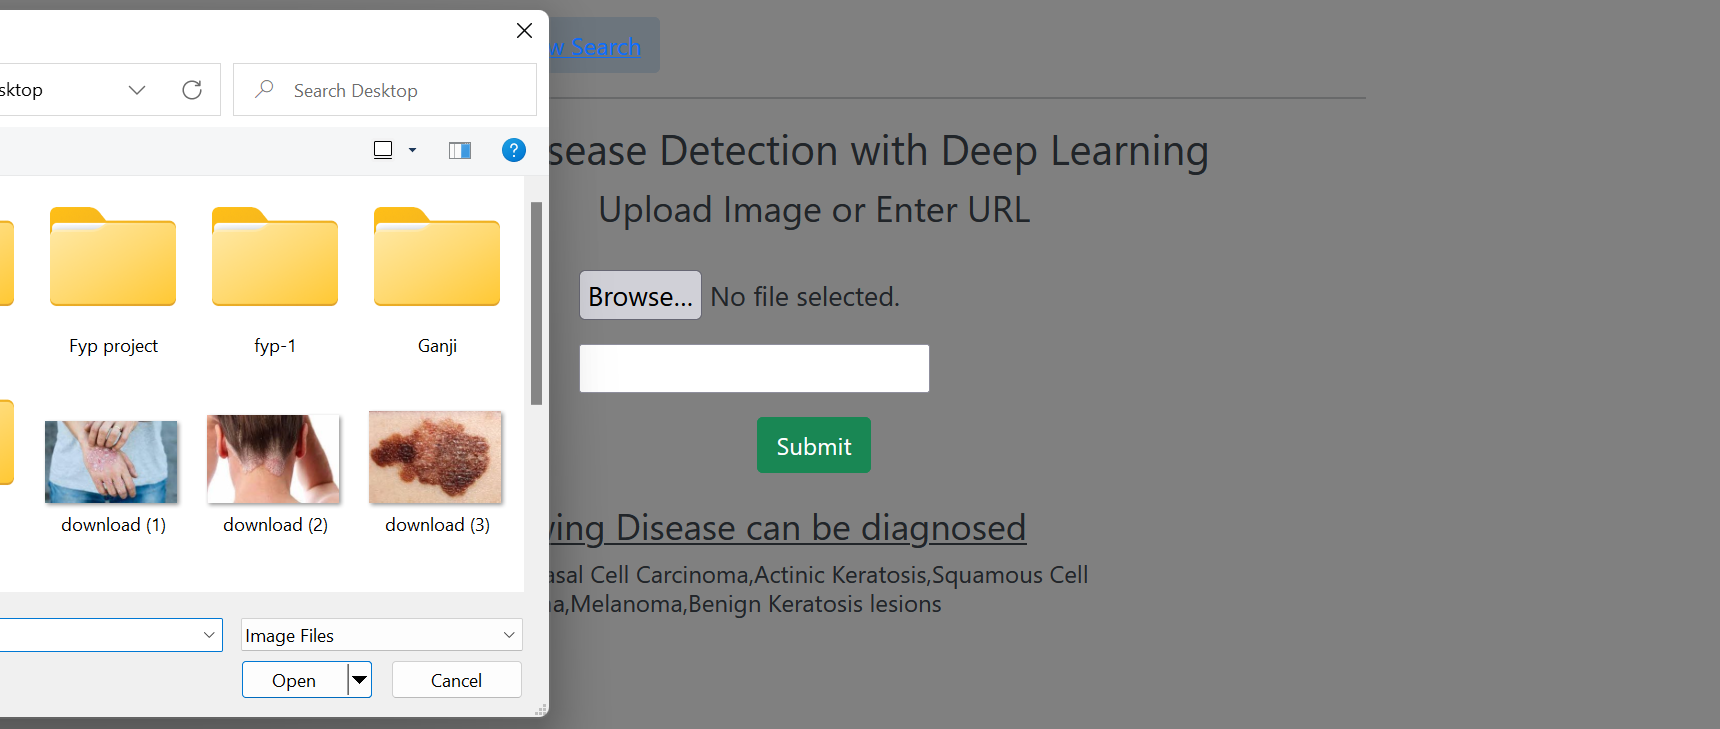Image resolution: width=1720 pixels, height=729 pixels.
Task: Click the URL entry field
Action: click(753, 368)
